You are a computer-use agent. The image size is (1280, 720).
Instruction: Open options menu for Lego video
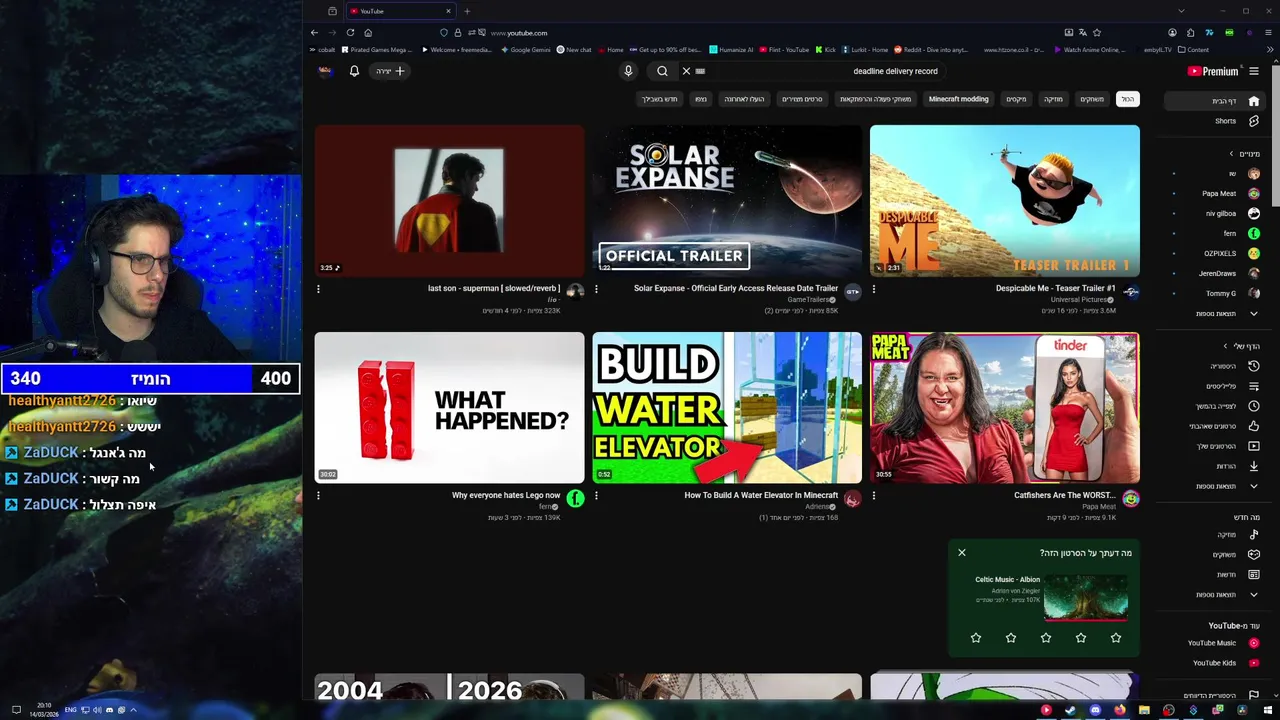318,495
